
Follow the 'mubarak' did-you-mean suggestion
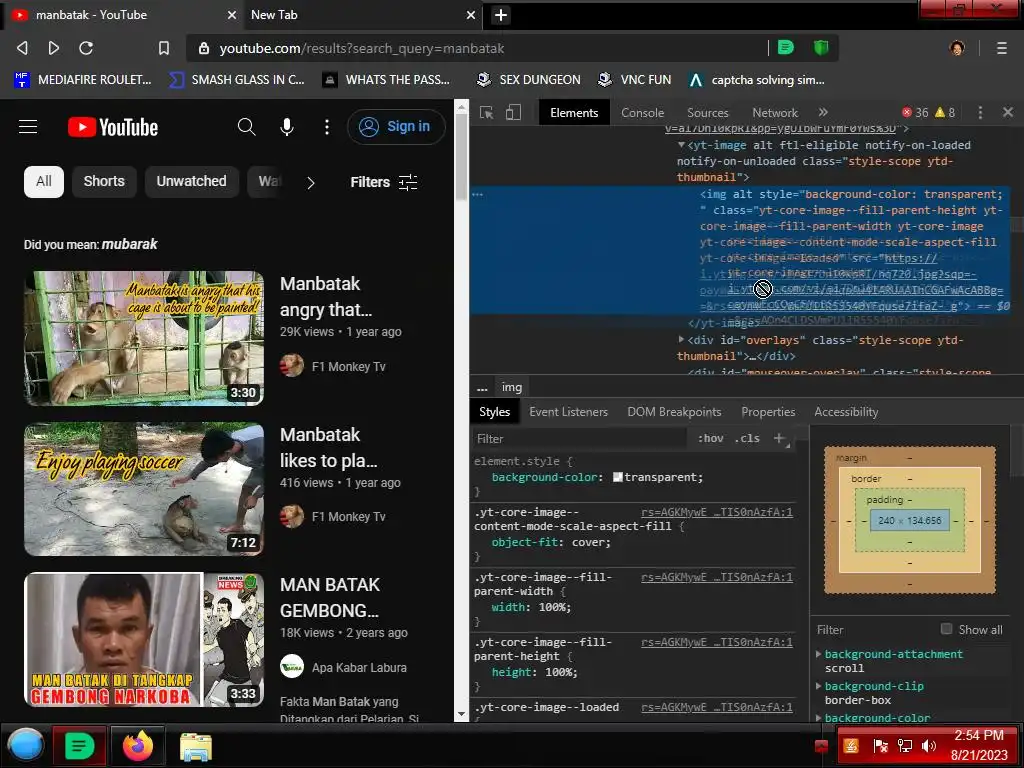pos(129,244)
